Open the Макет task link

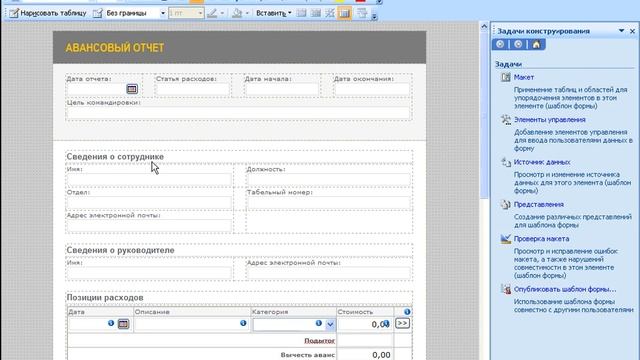[524, 77]
